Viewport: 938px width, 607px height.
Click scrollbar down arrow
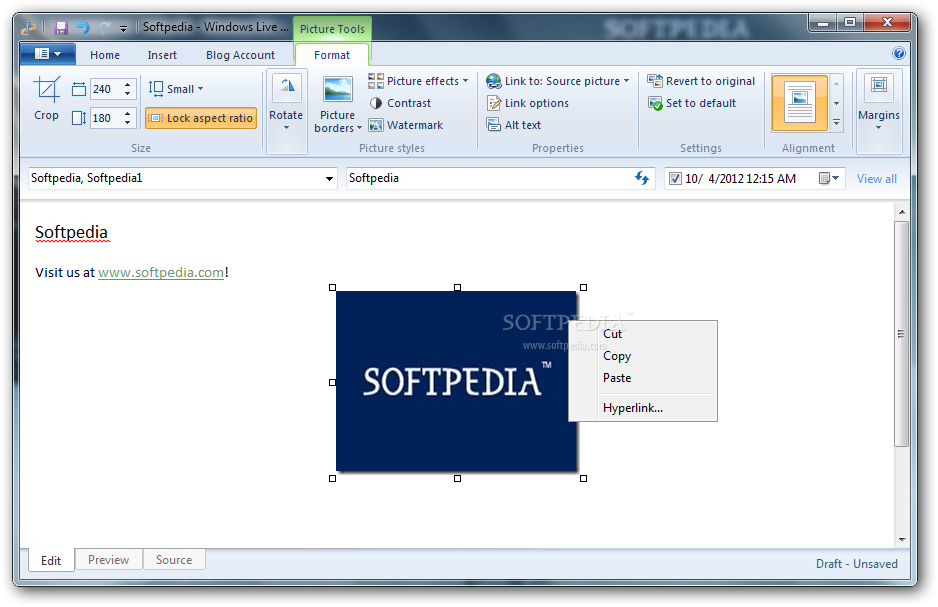point(902,539)
